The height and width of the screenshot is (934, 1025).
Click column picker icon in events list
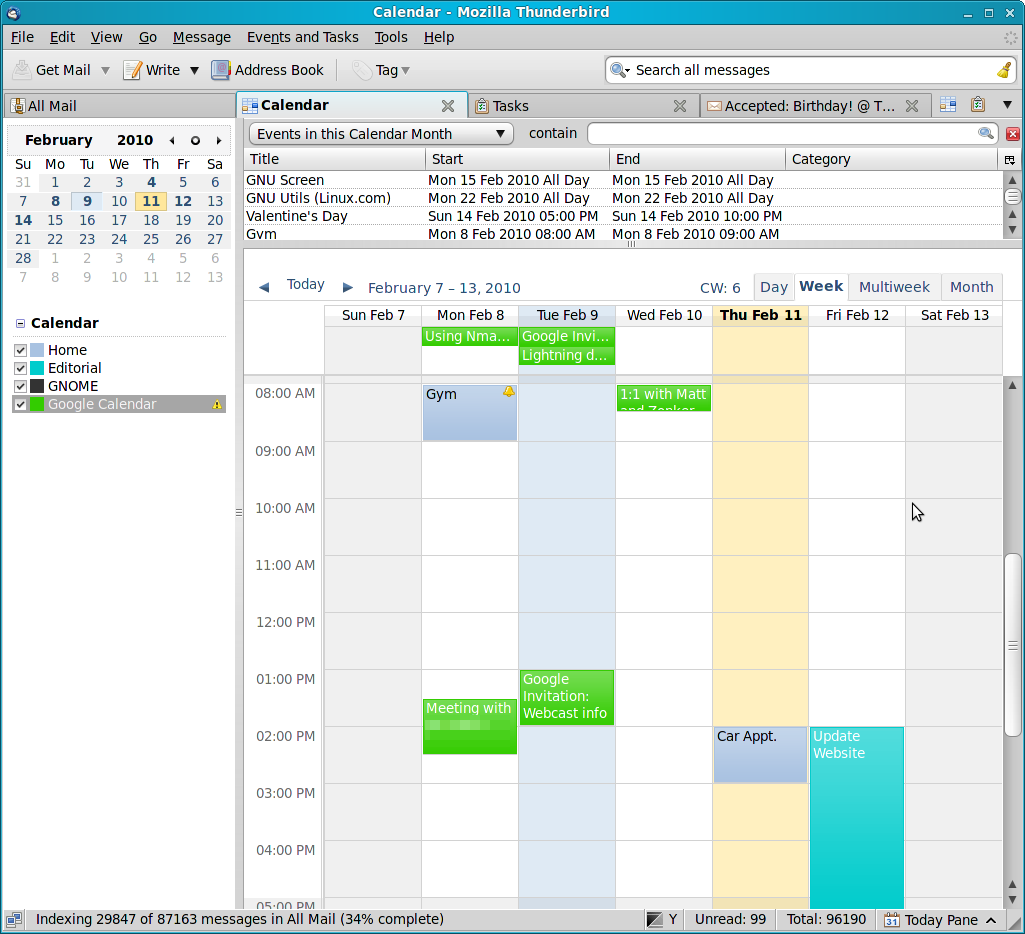click(x=1009, y=160)
